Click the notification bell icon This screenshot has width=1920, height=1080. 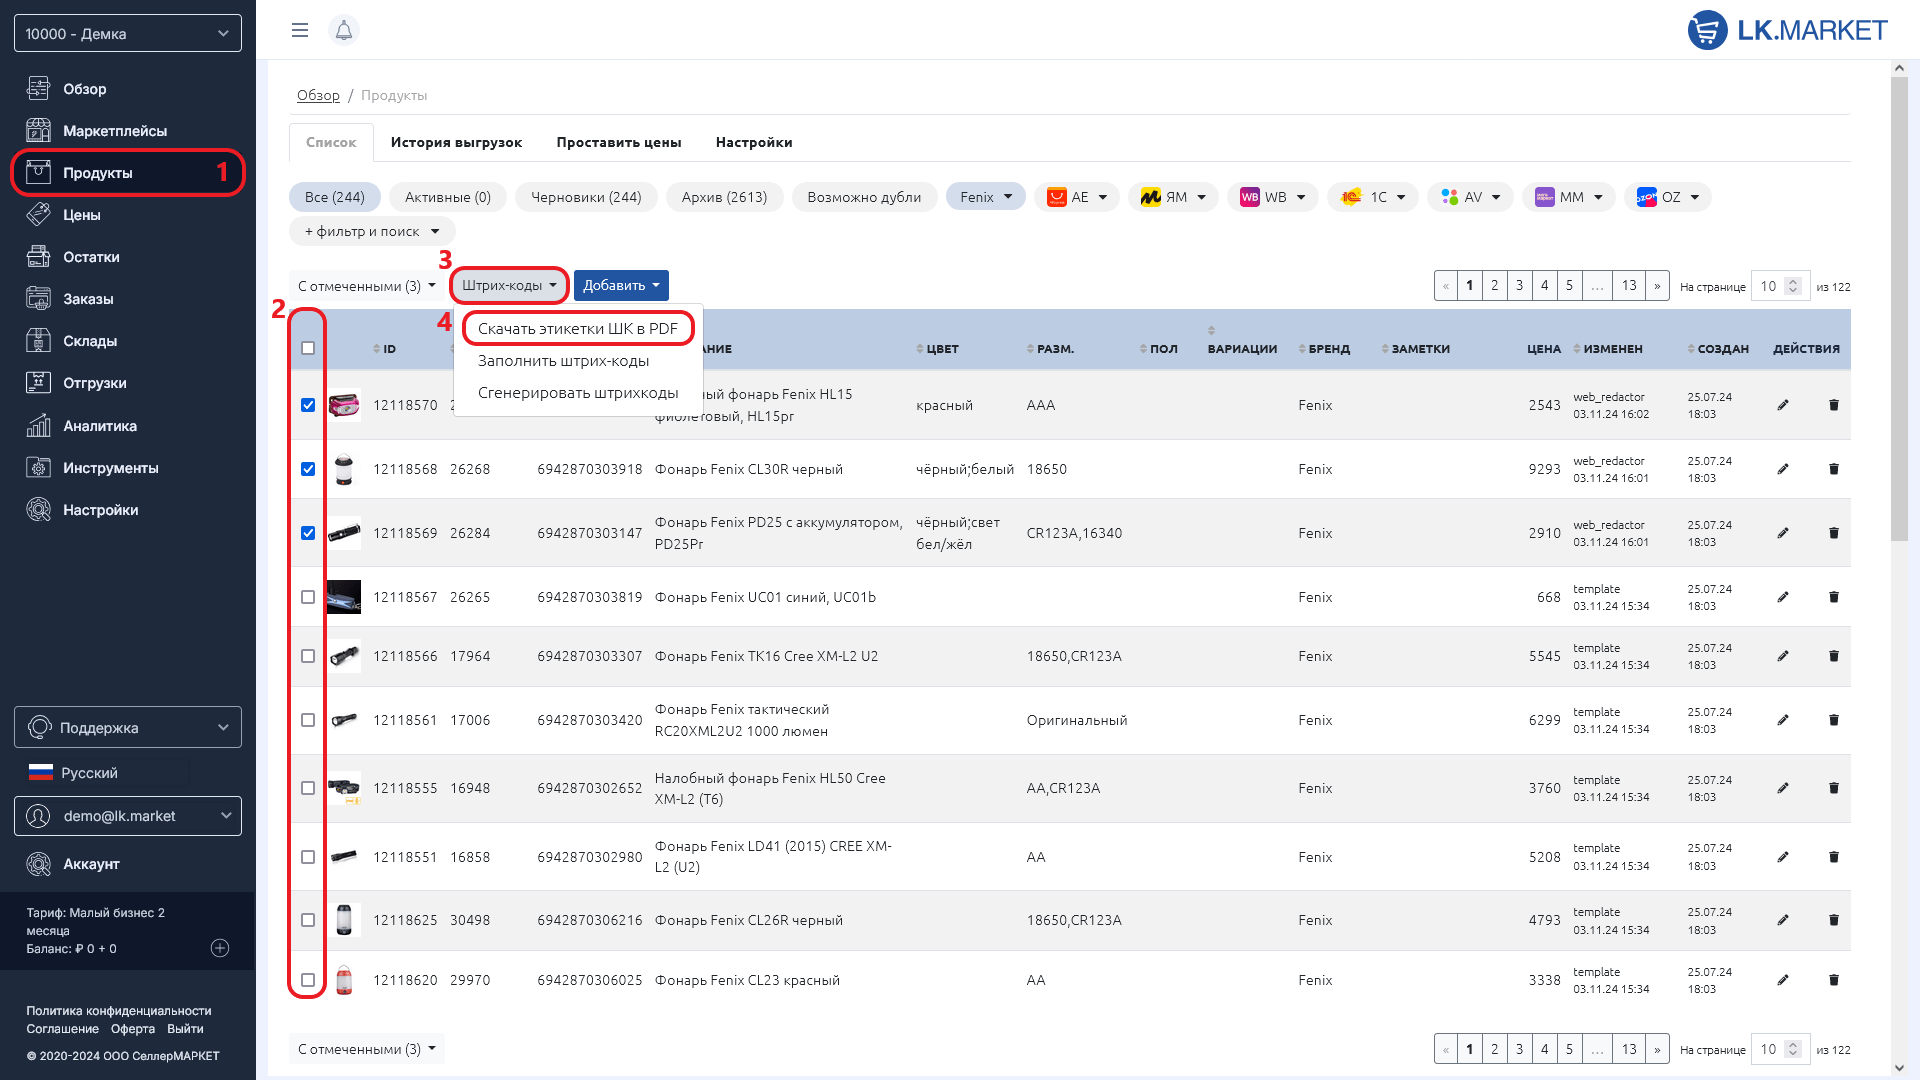343,30
